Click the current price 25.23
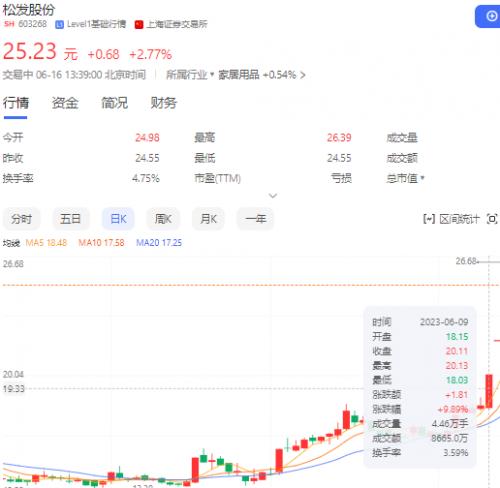Image resolution: width=500 pixels, height=488 pixels. 30,51
